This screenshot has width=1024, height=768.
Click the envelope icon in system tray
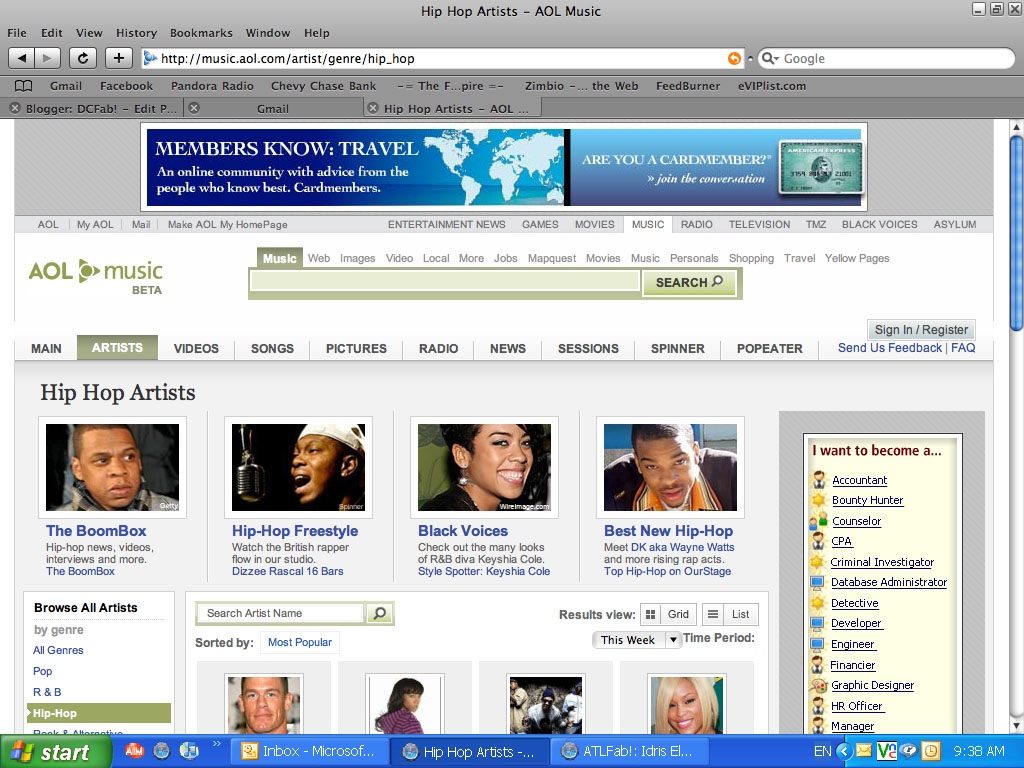tap(863, 751)
